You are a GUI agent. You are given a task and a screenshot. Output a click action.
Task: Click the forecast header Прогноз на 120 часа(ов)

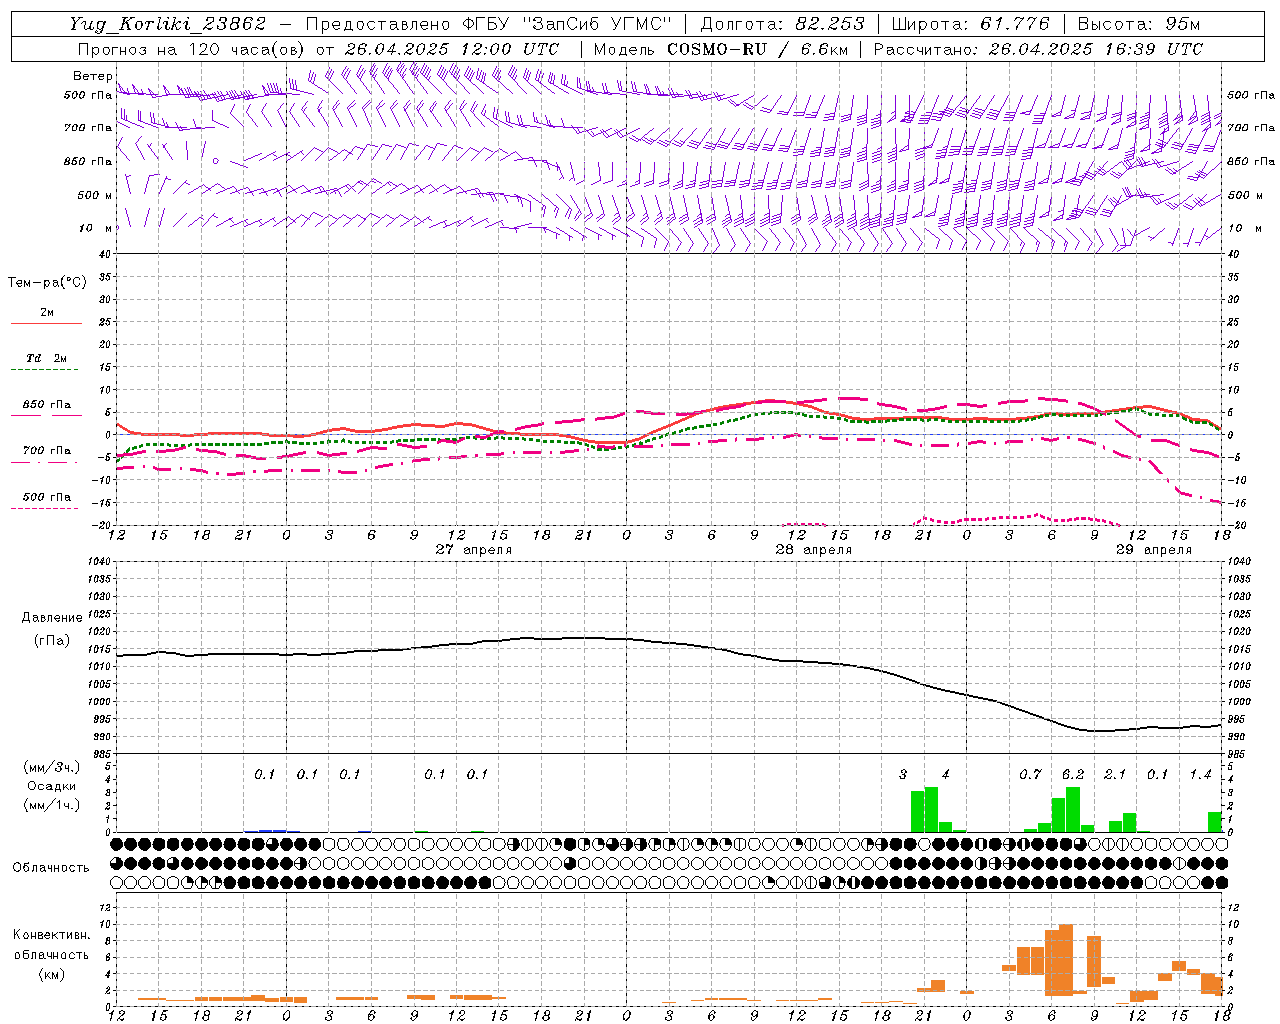coord(192,49)
